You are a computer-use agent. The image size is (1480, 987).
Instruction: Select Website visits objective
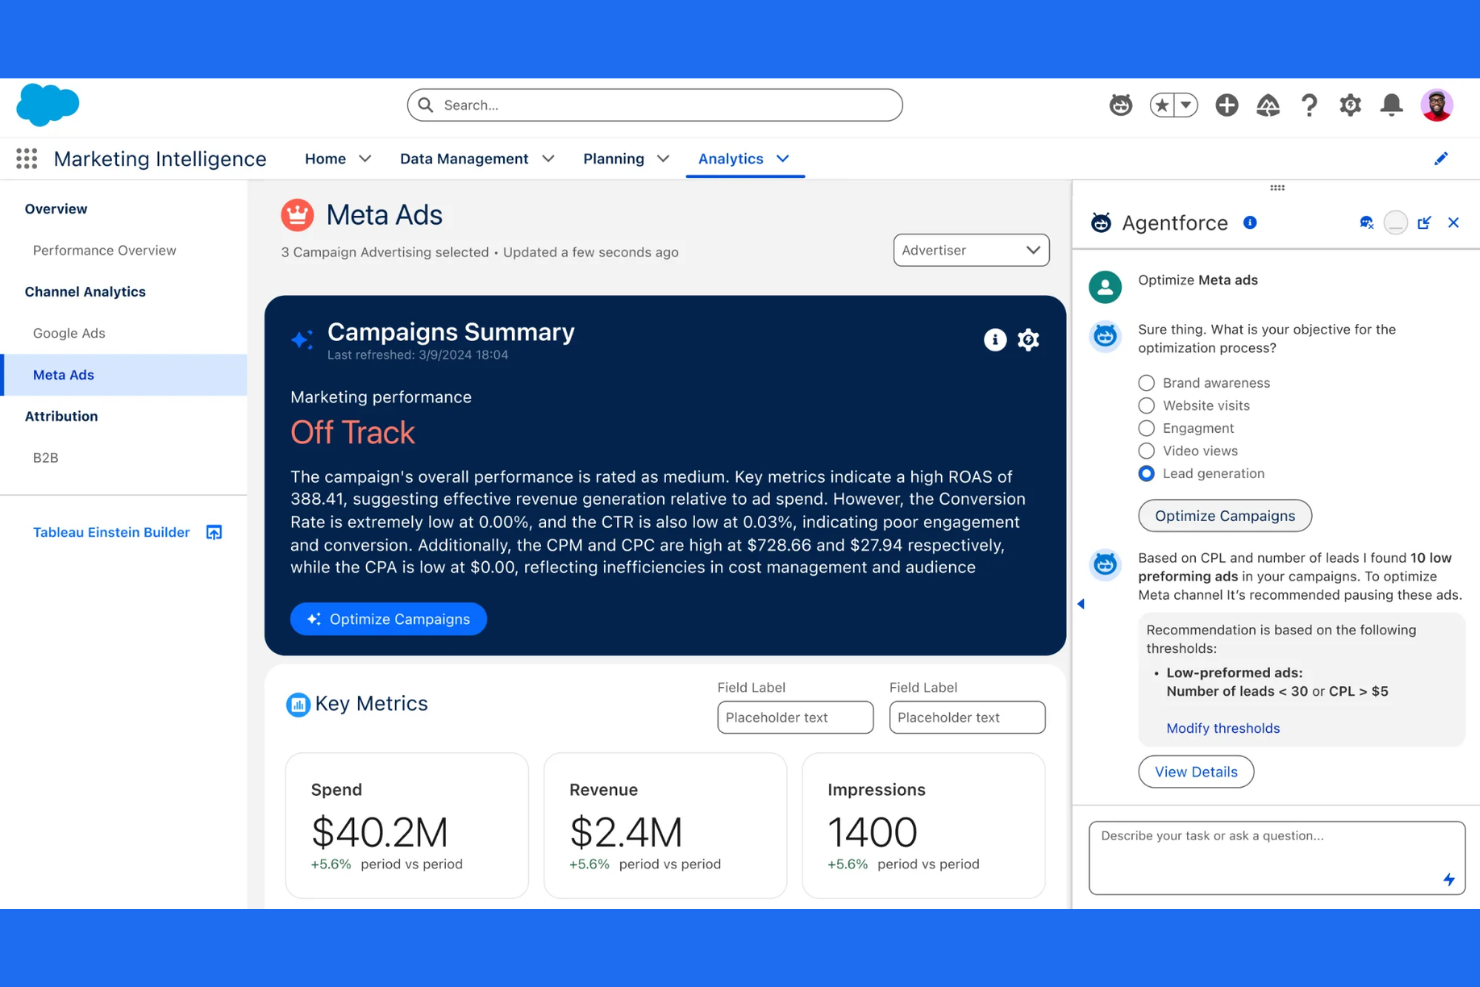pos(1146,405)
